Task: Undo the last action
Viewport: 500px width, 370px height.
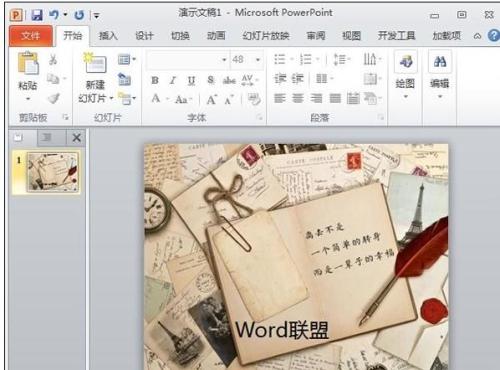Action: coord(54,14)
